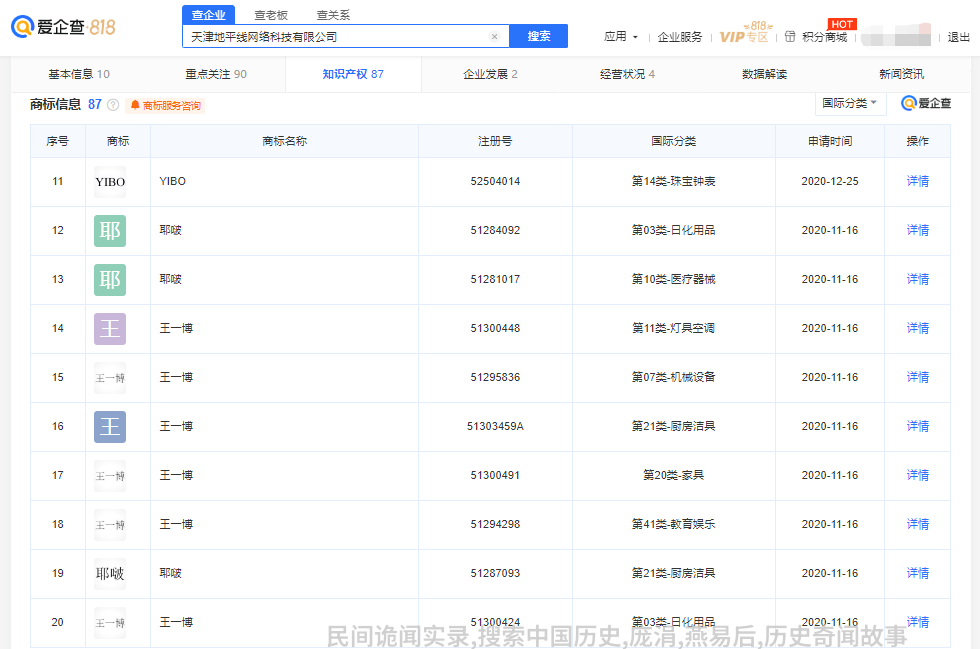Screen dimensions: 980x649
Task: Open the blue 王 trademark image in row 16
Action: coord(110,427)
